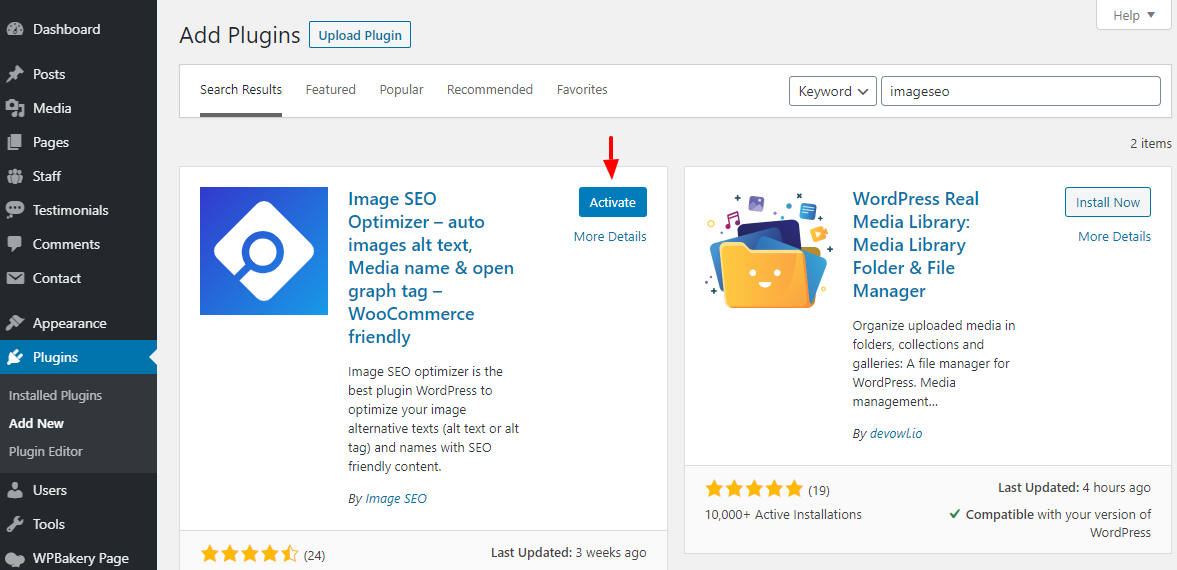
Task: Click the Posts pushpin icon
Action: tap(14, 74)
